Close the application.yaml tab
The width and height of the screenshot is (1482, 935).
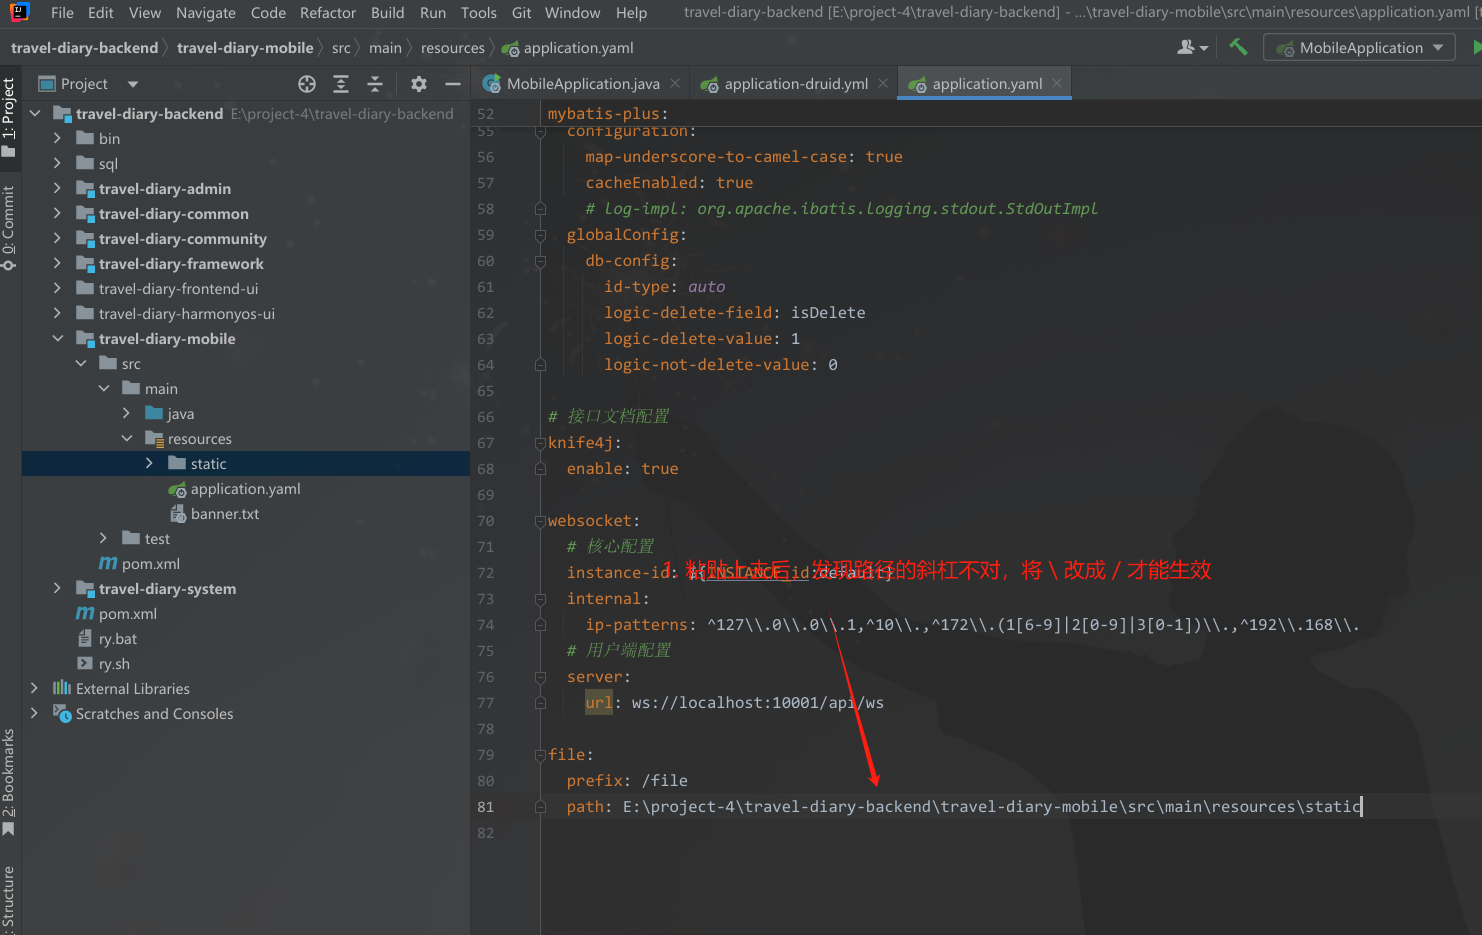(x=1057, y=83)
